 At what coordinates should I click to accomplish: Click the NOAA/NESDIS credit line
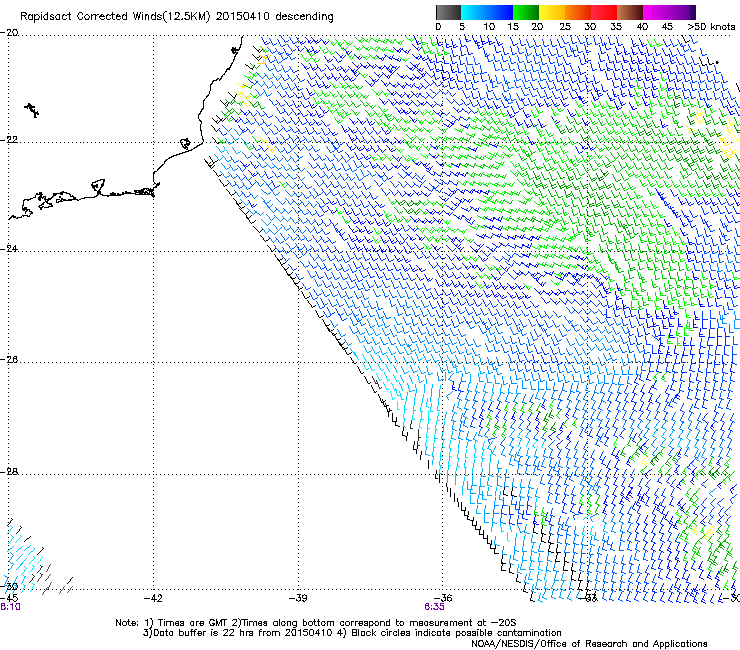[x=589, y=644]
